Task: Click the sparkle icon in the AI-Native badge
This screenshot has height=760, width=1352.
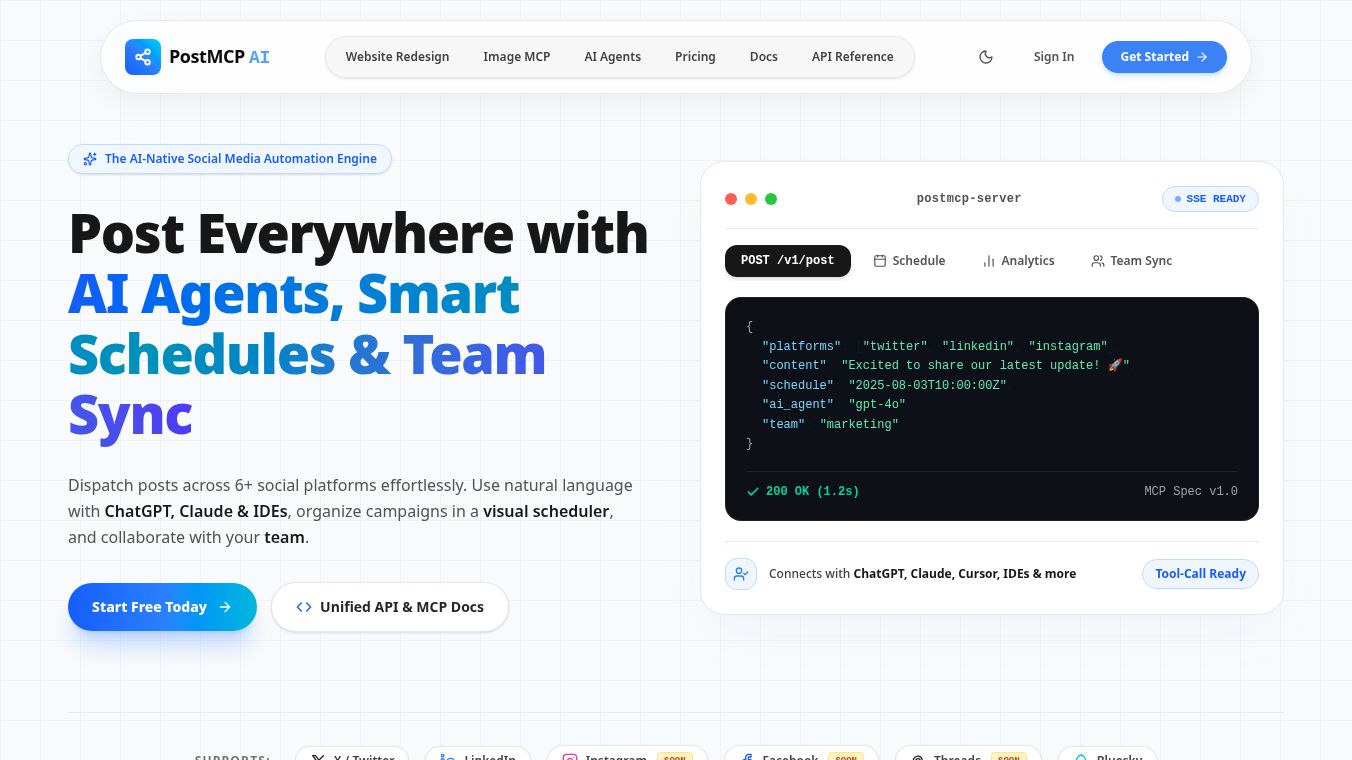Action: (90, 159)
